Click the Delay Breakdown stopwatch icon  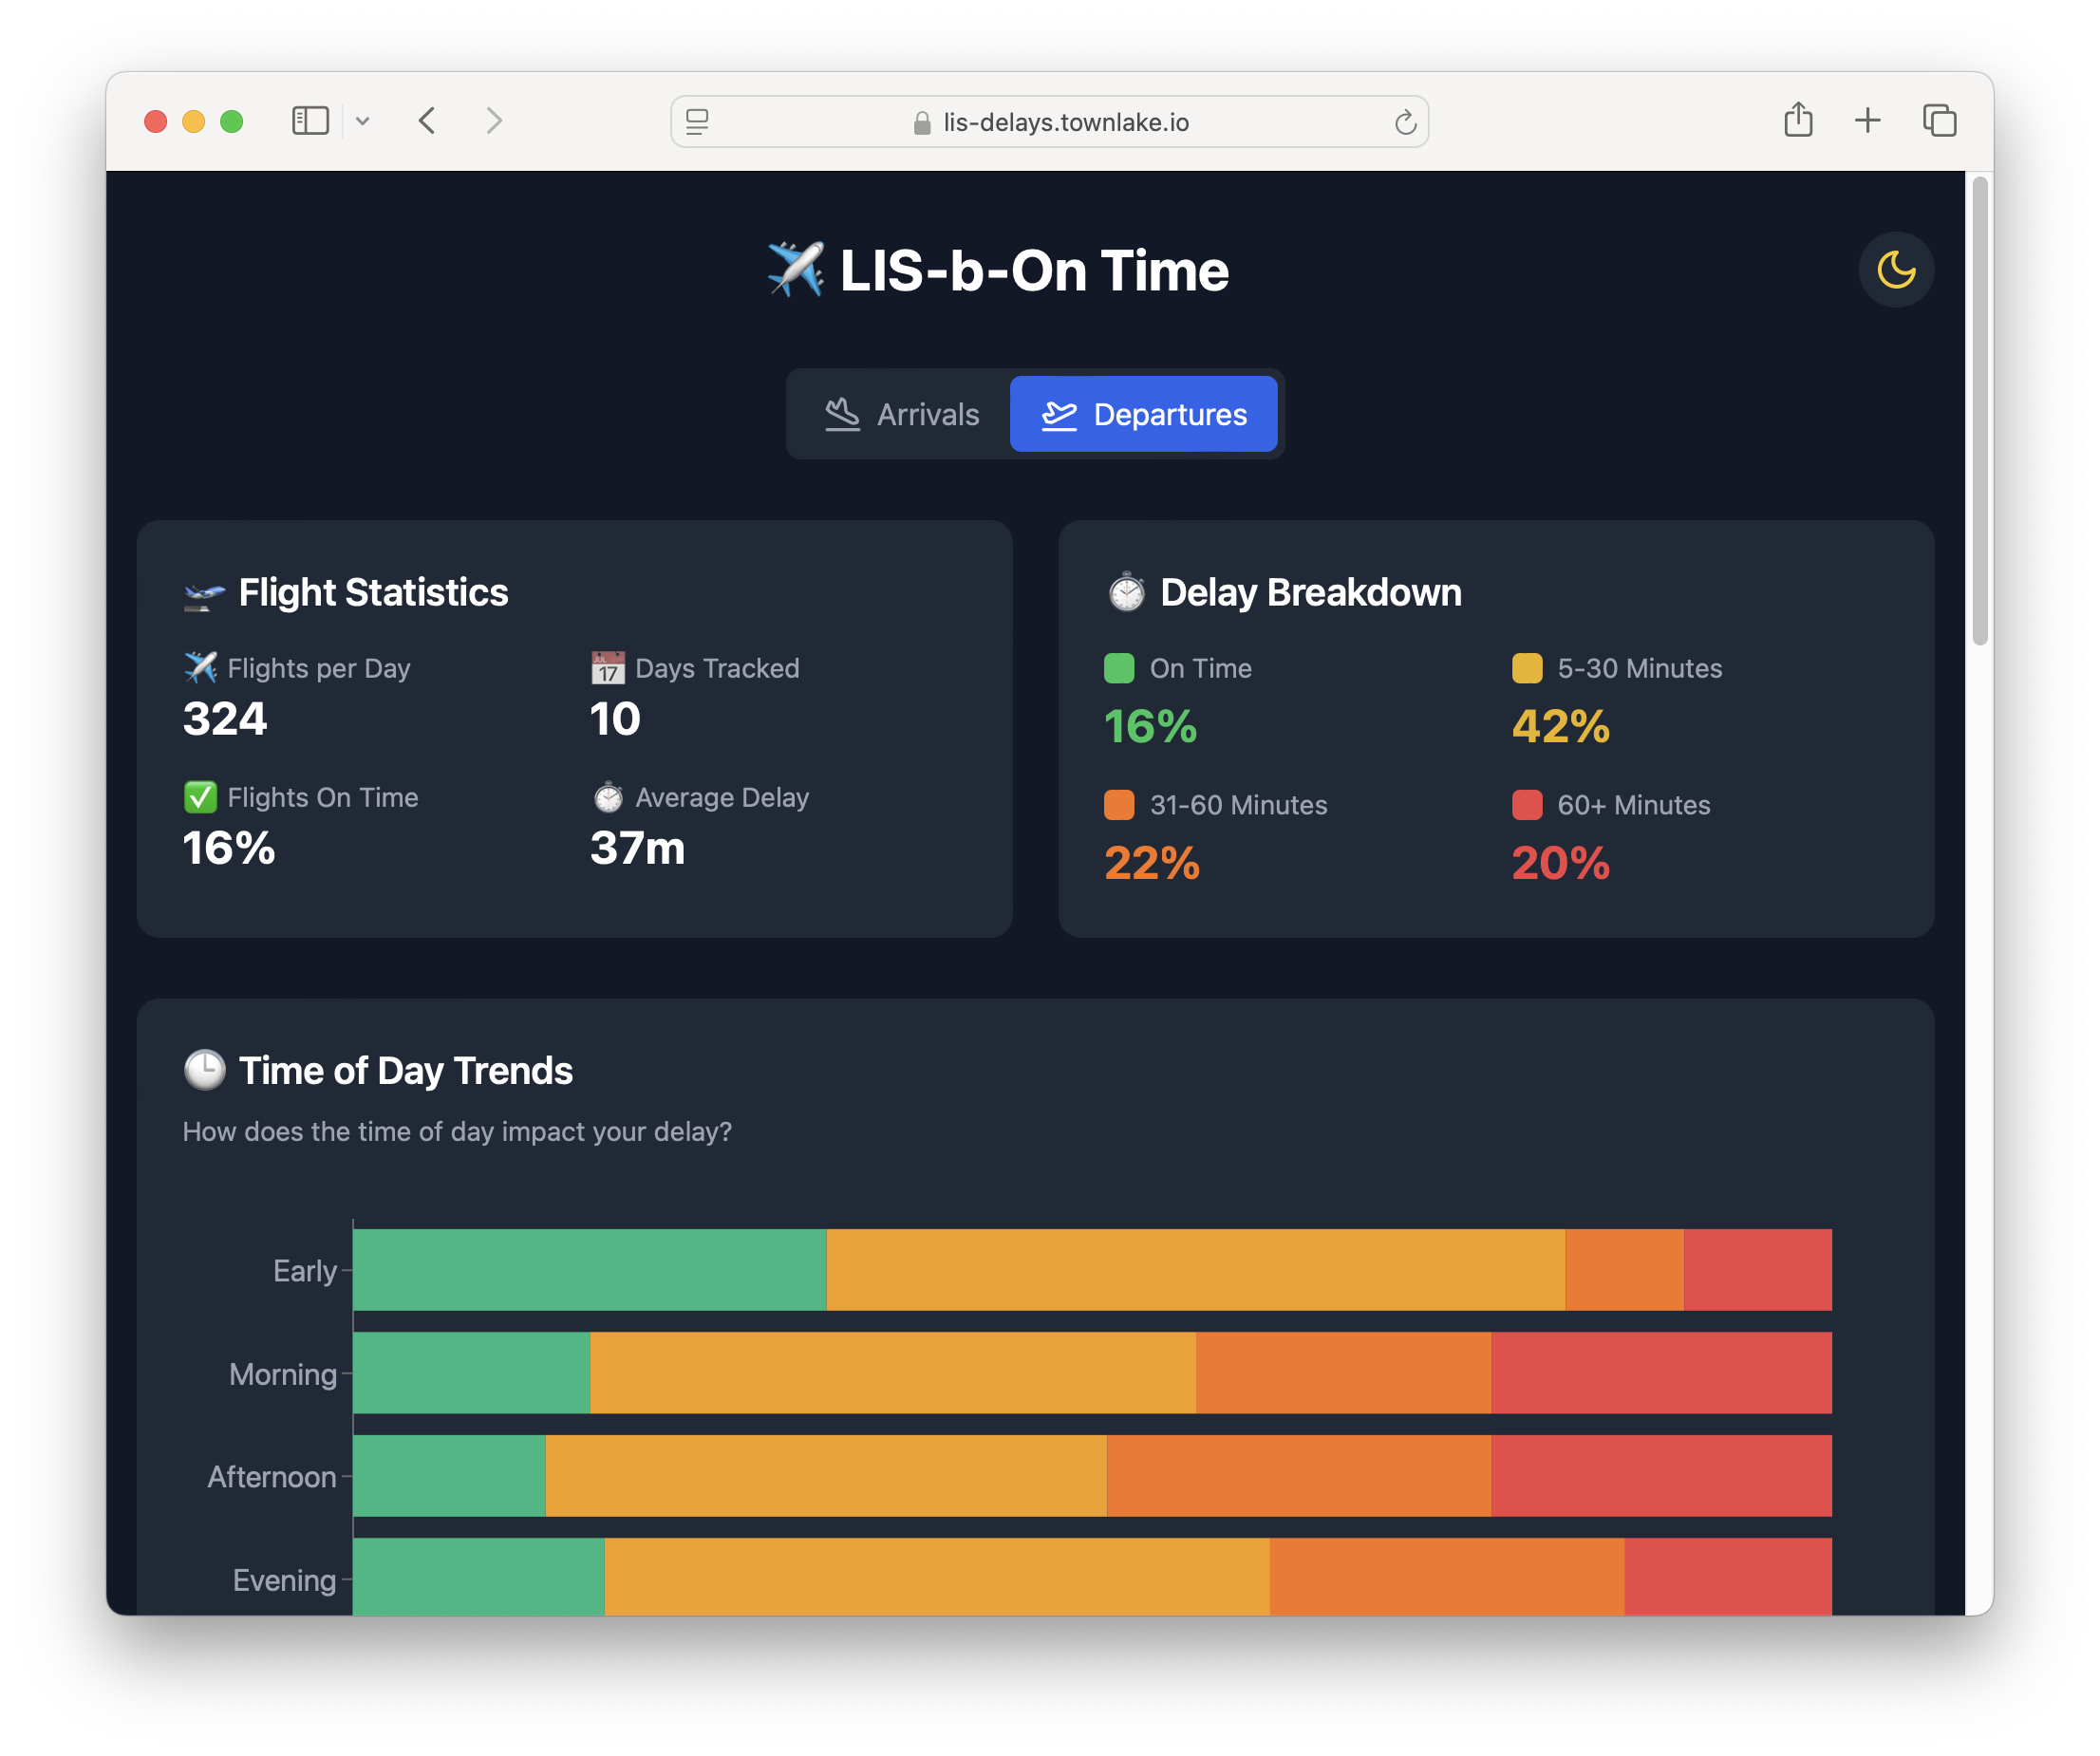click(1127, 592)
